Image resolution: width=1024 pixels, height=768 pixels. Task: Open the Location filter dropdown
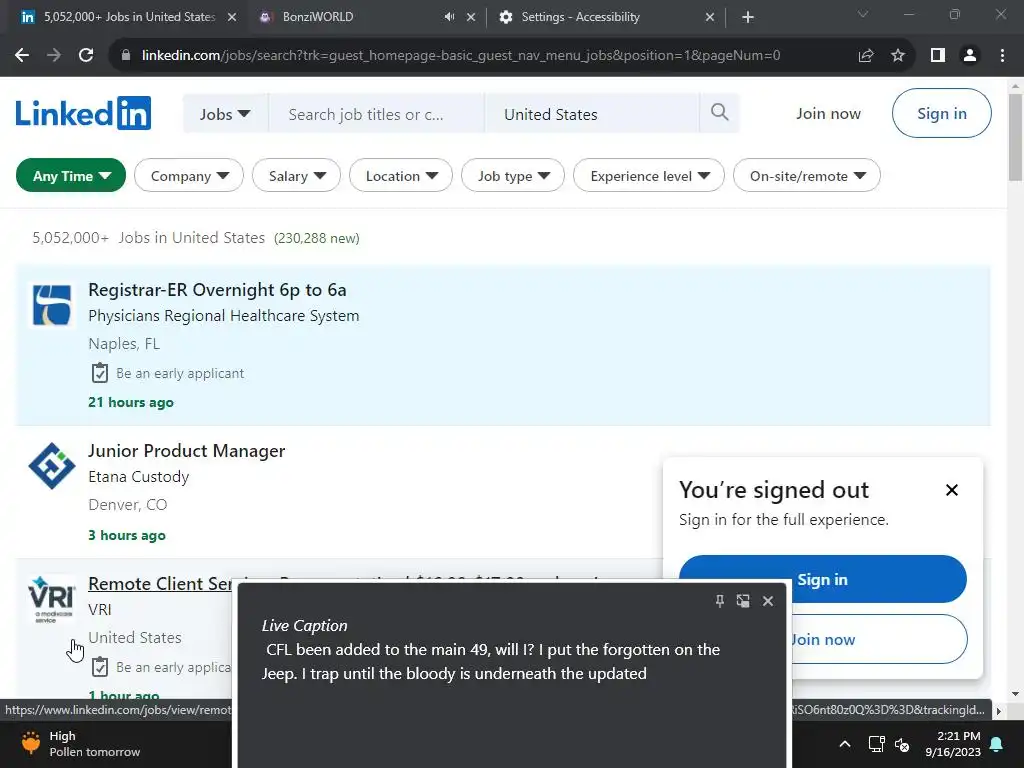[x=401, y=176]
